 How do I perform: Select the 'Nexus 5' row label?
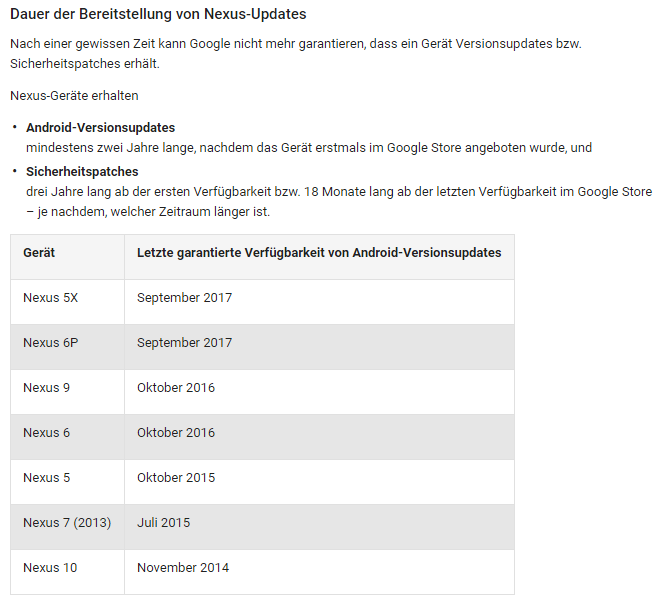pos(46,478)
